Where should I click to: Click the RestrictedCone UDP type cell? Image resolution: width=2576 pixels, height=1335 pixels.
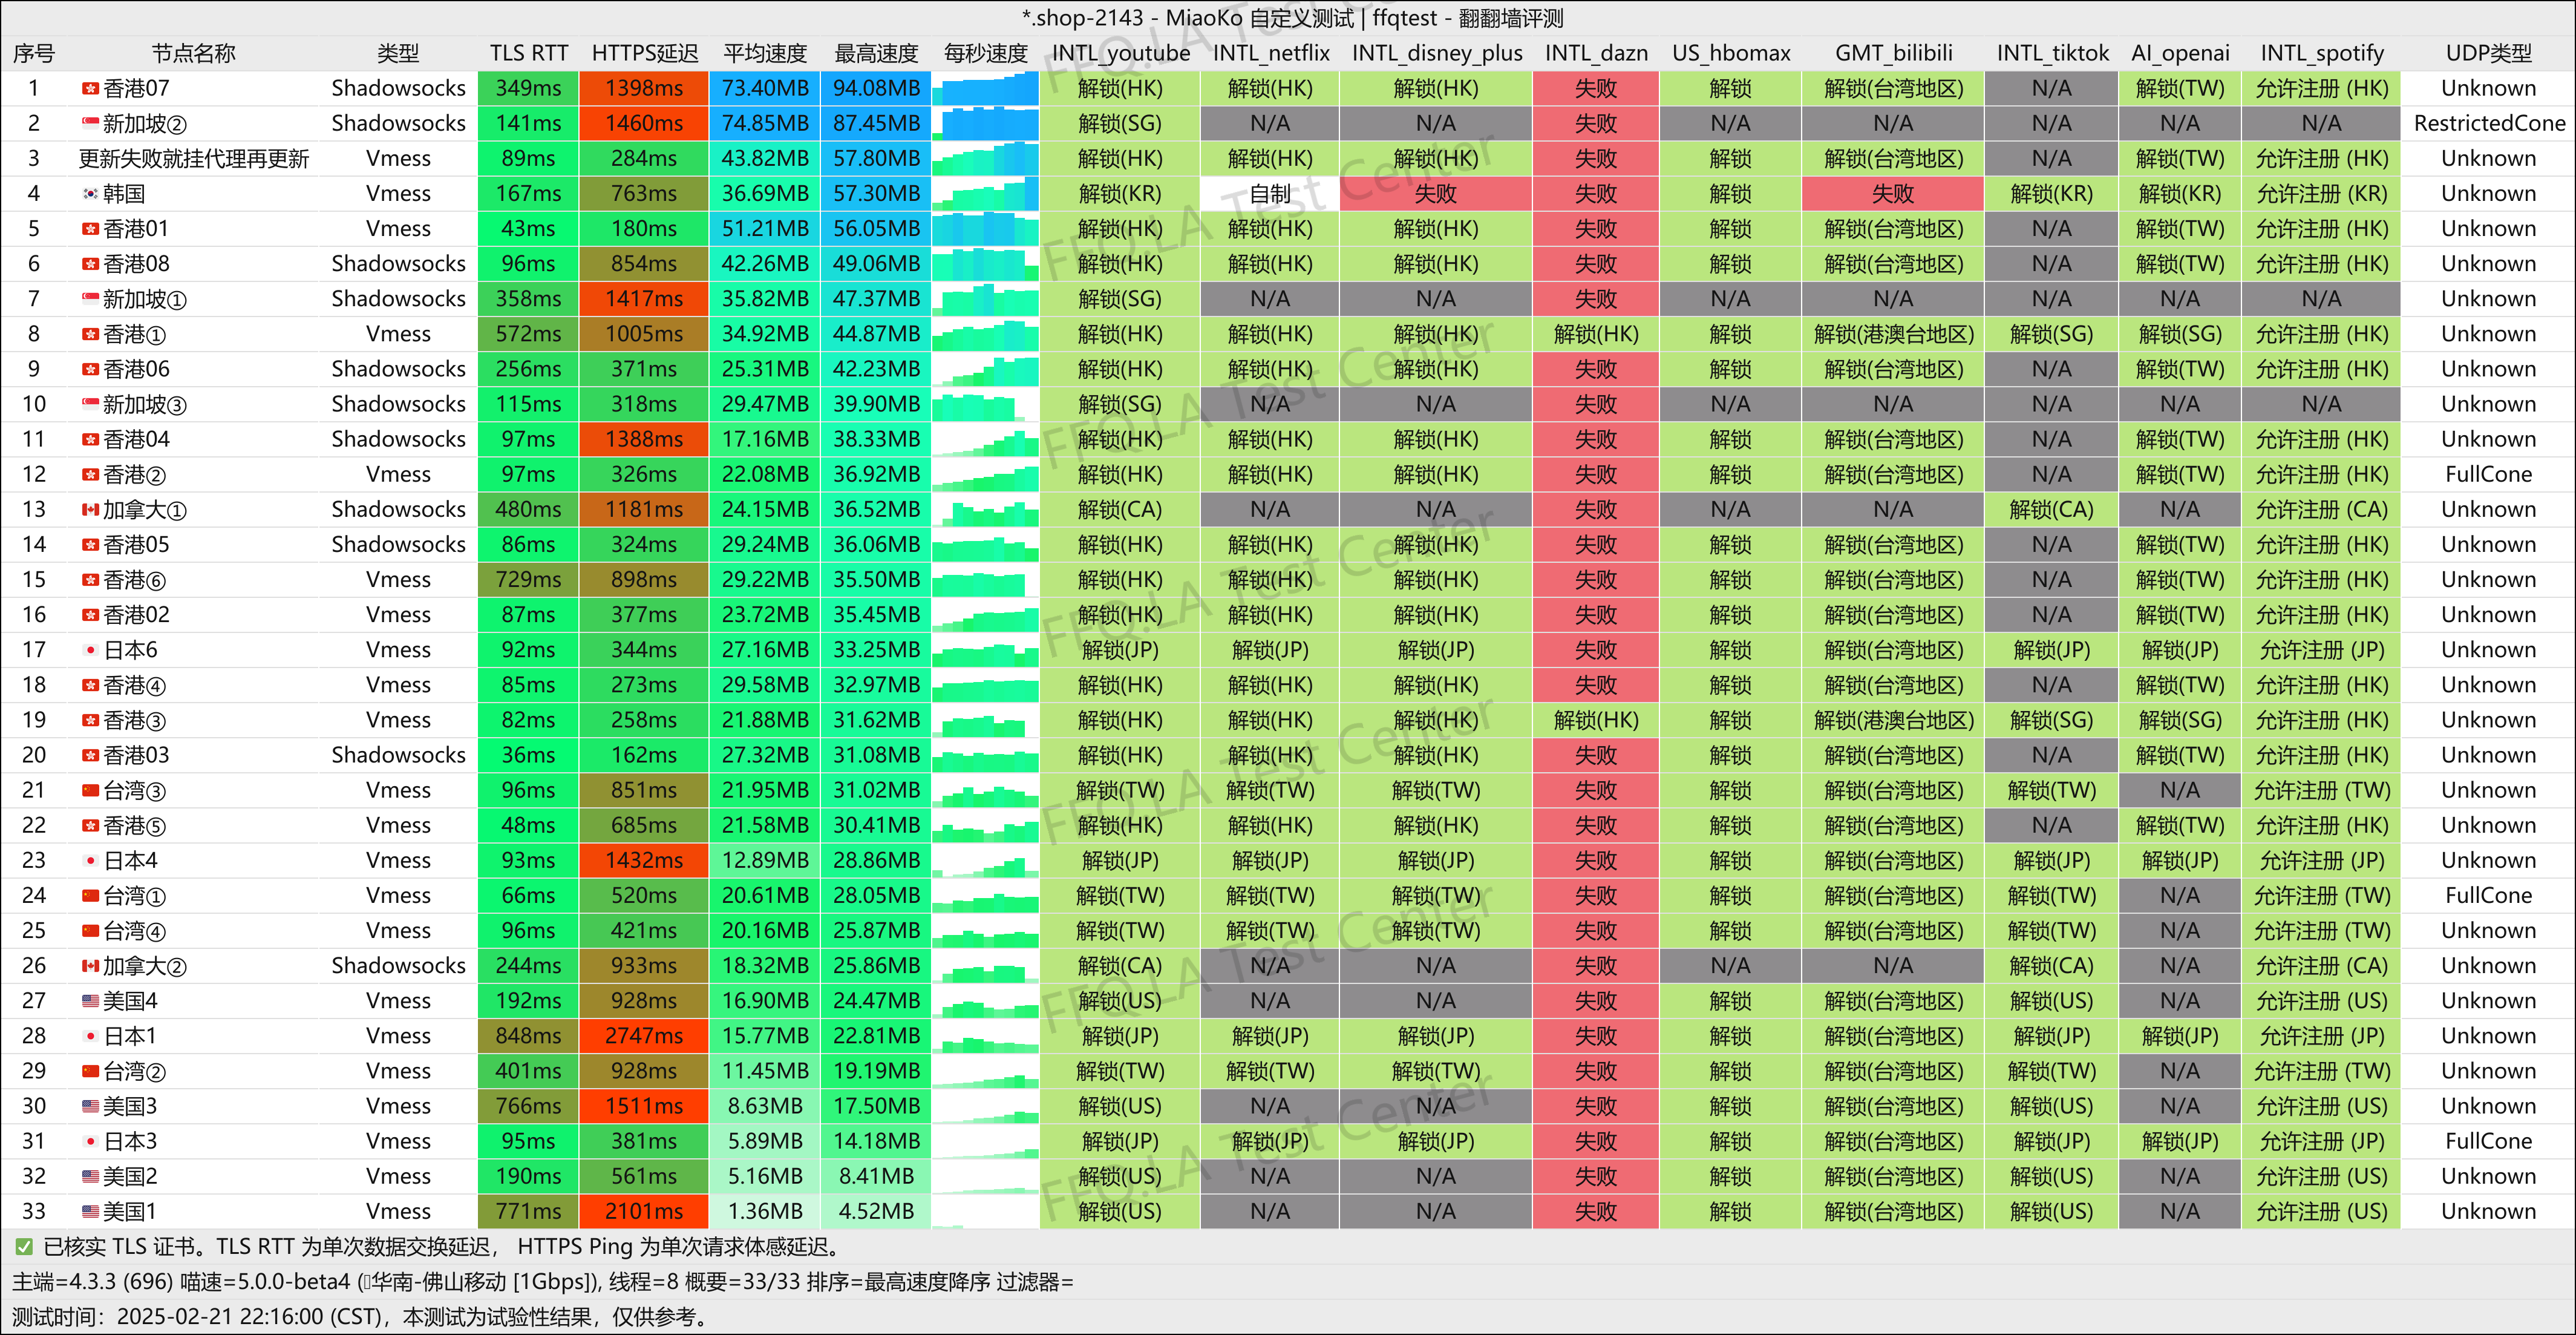pyautogui.click(x=2488, y=123)
